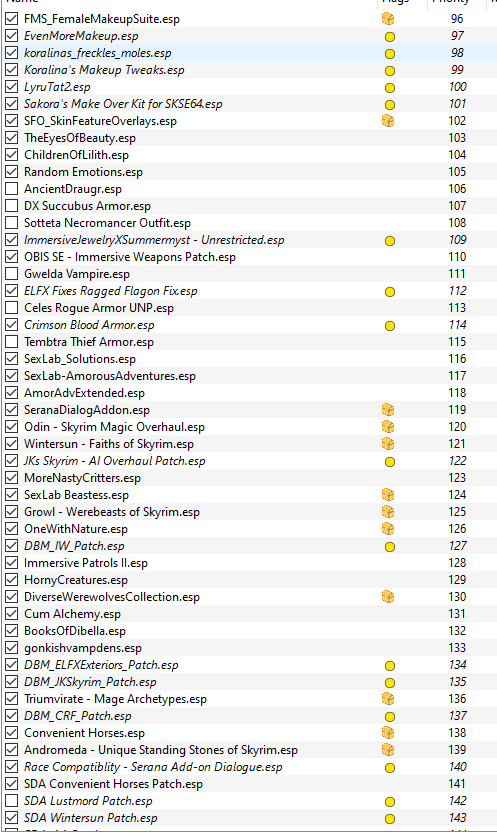
Task: Click the yellow flag for Koralina's Makeup Tweaks.esp
Action: 390,71
